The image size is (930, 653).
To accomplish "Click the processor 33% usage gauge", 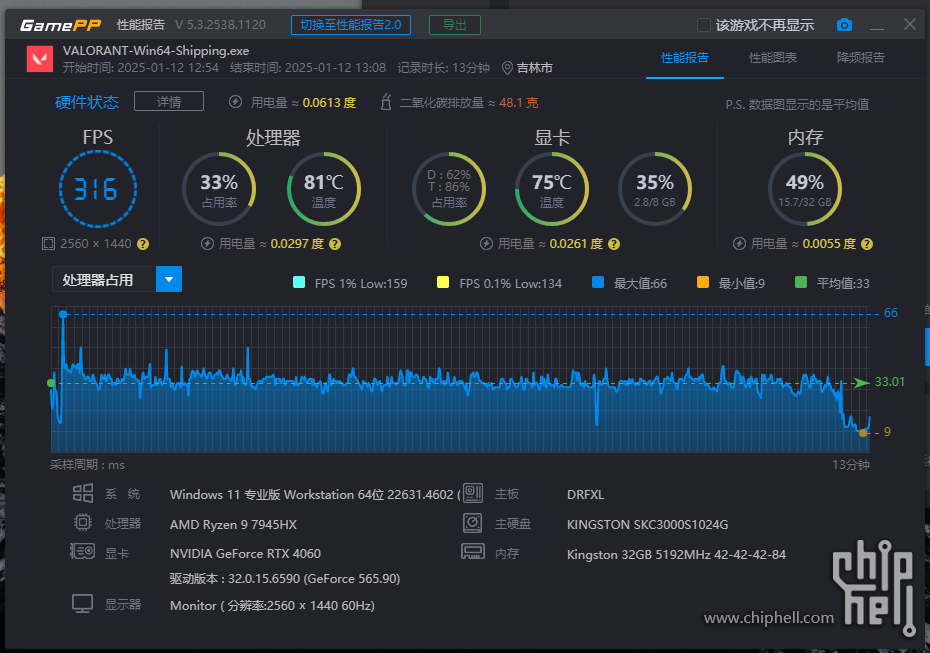I will tap(219, 189).
